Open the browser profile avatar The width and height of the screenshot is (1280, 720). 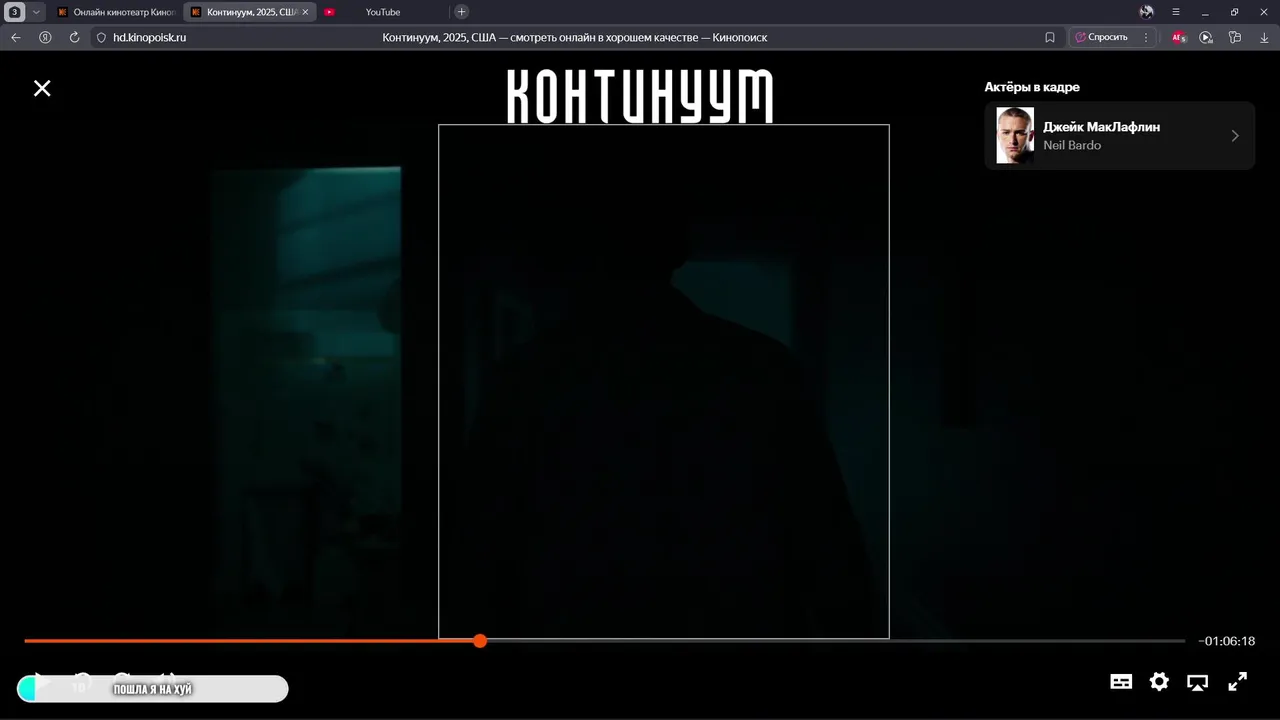1147,12
